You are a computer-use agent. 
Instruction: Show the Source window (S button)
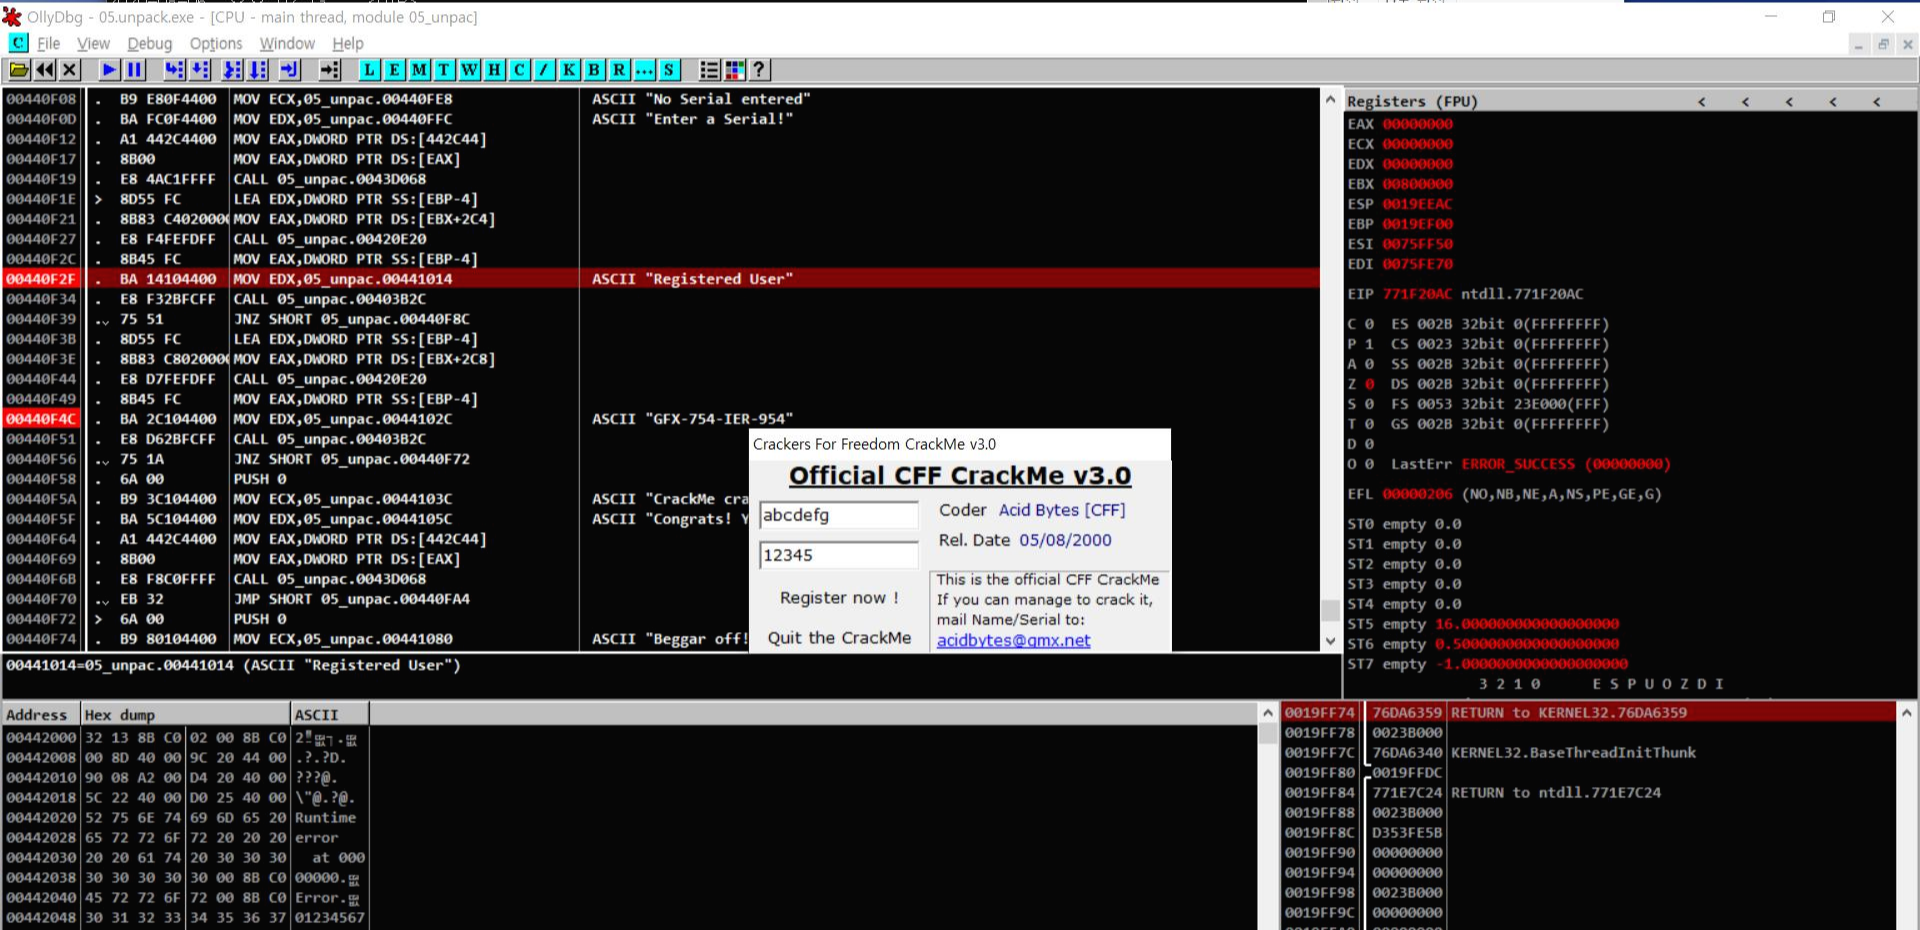669,70
